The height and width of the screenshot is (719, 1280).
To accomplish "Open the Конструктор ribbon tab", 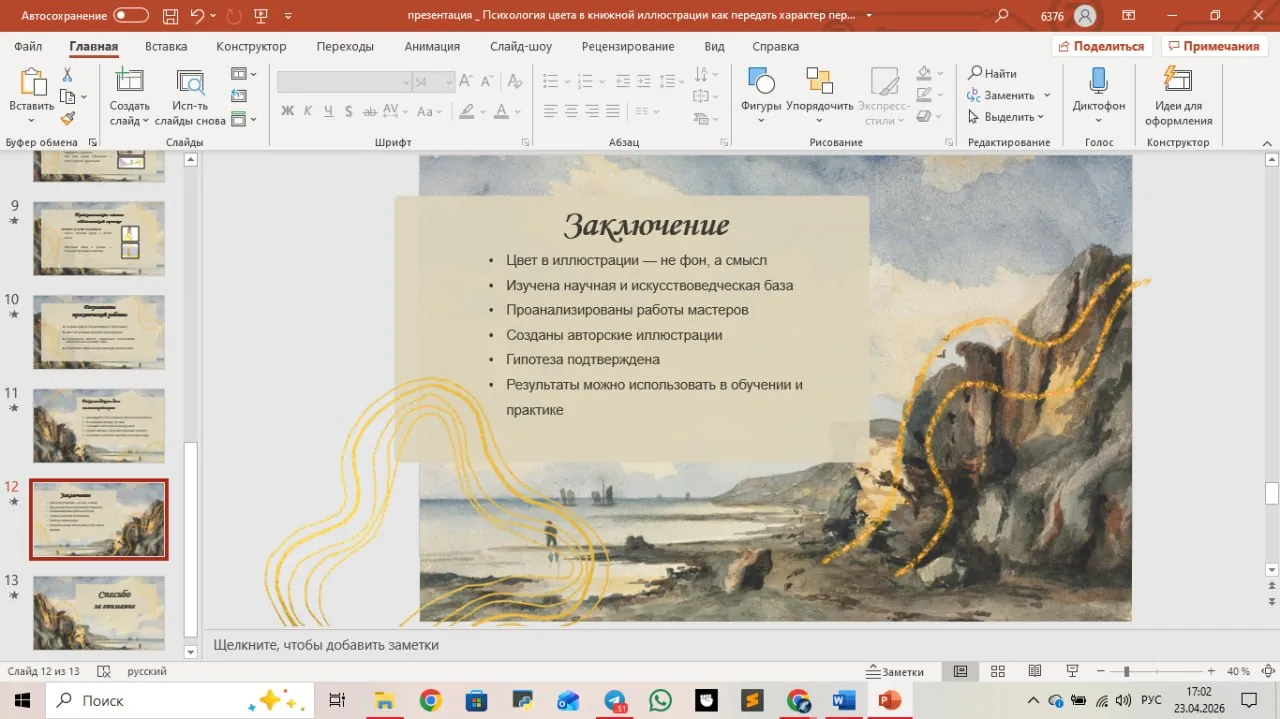I will [251, 46].
